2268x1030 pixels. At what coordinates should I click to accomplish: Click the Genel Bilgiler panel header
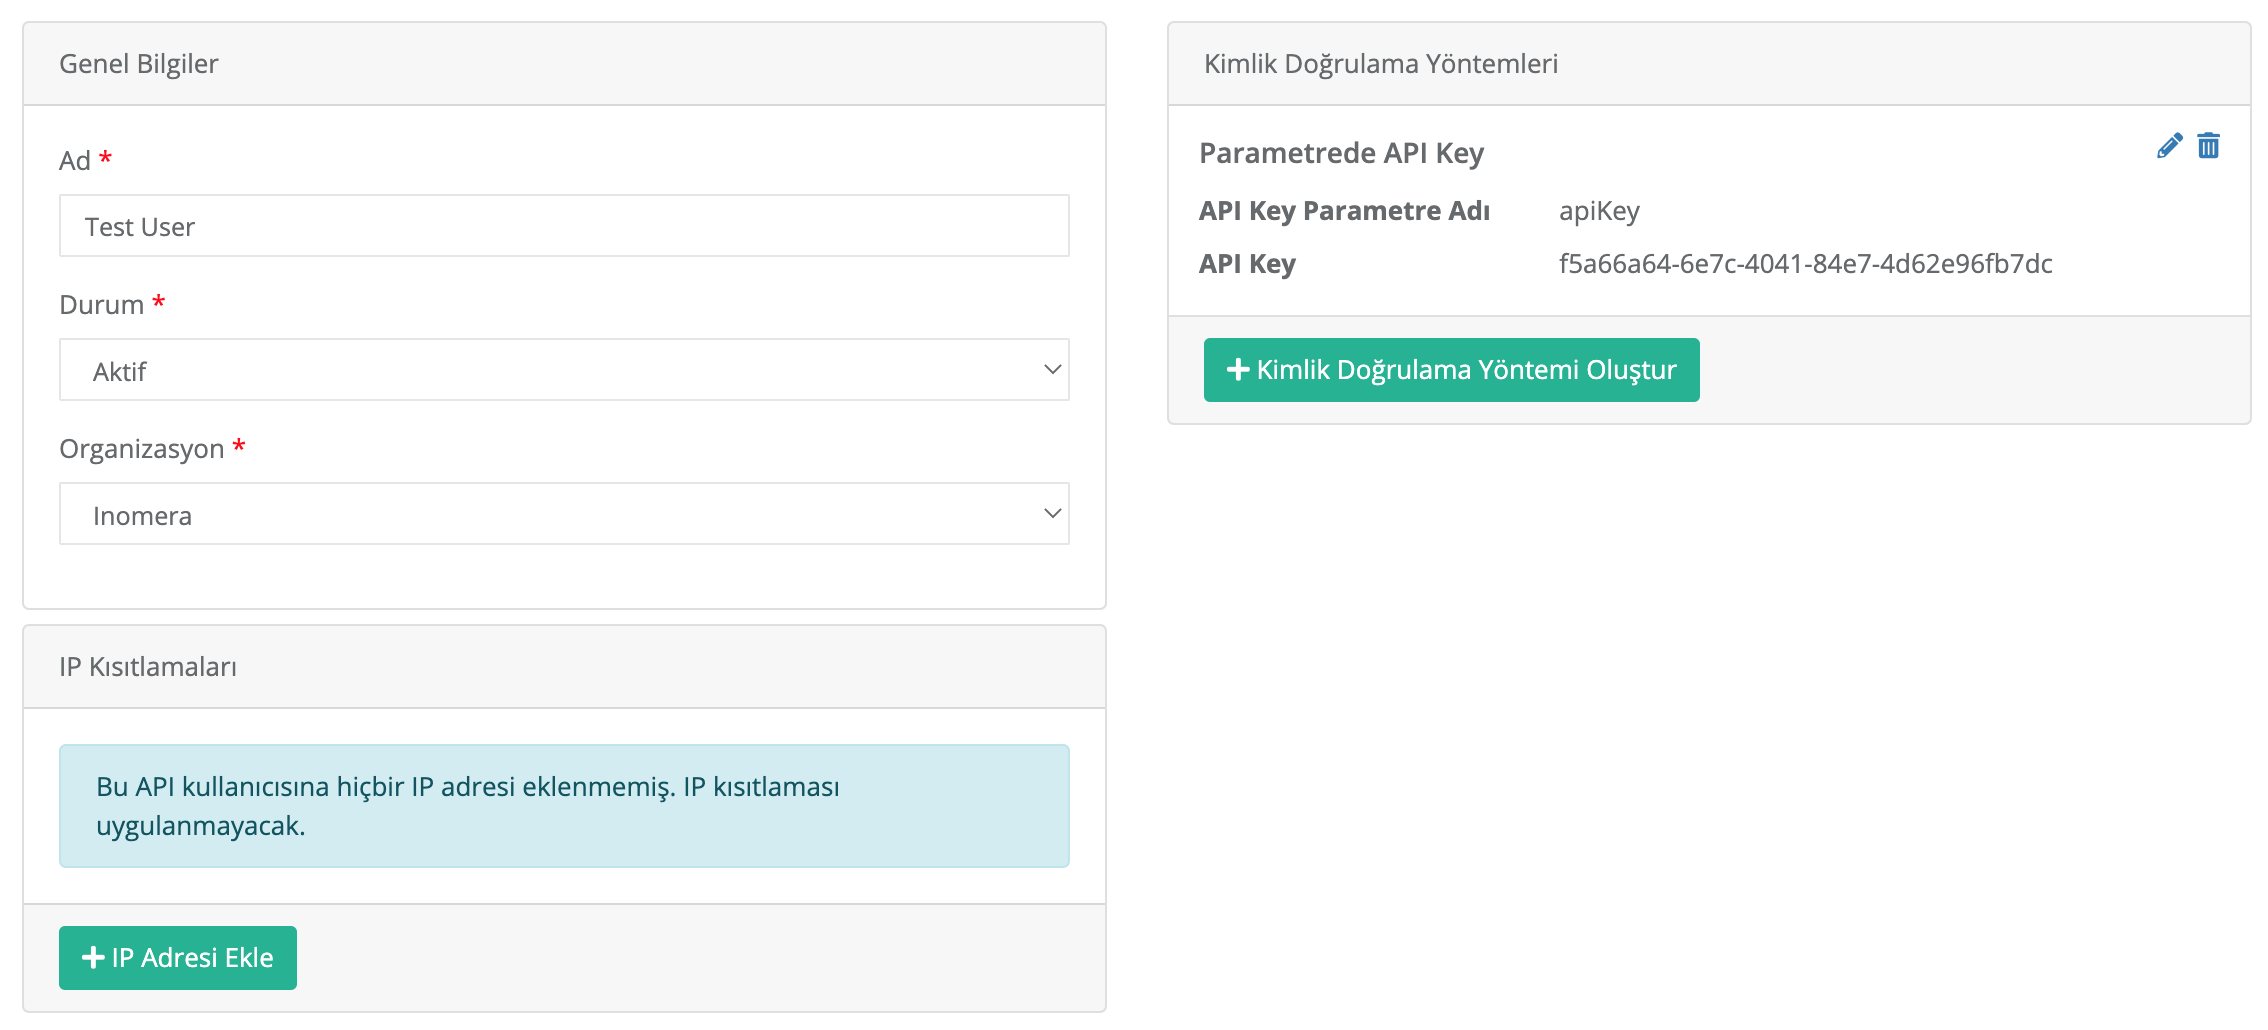coord(564,64)
